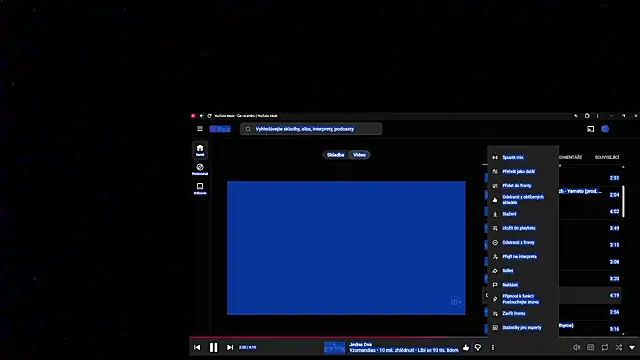This screenshot has width=640, height=360.
Task: Open Explore in the sidebar
Action: coord(200,169)
